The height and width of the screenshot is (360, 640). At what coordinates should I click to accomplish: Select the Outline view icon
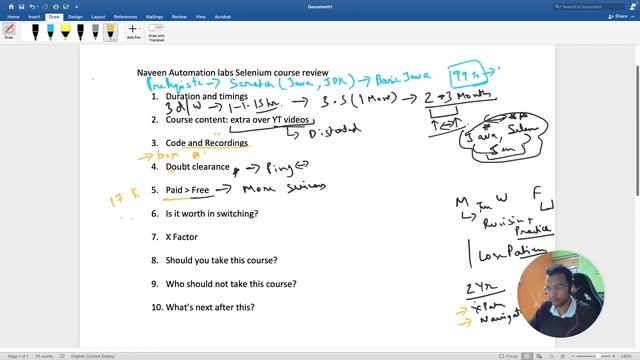click(x=551, y=356)
